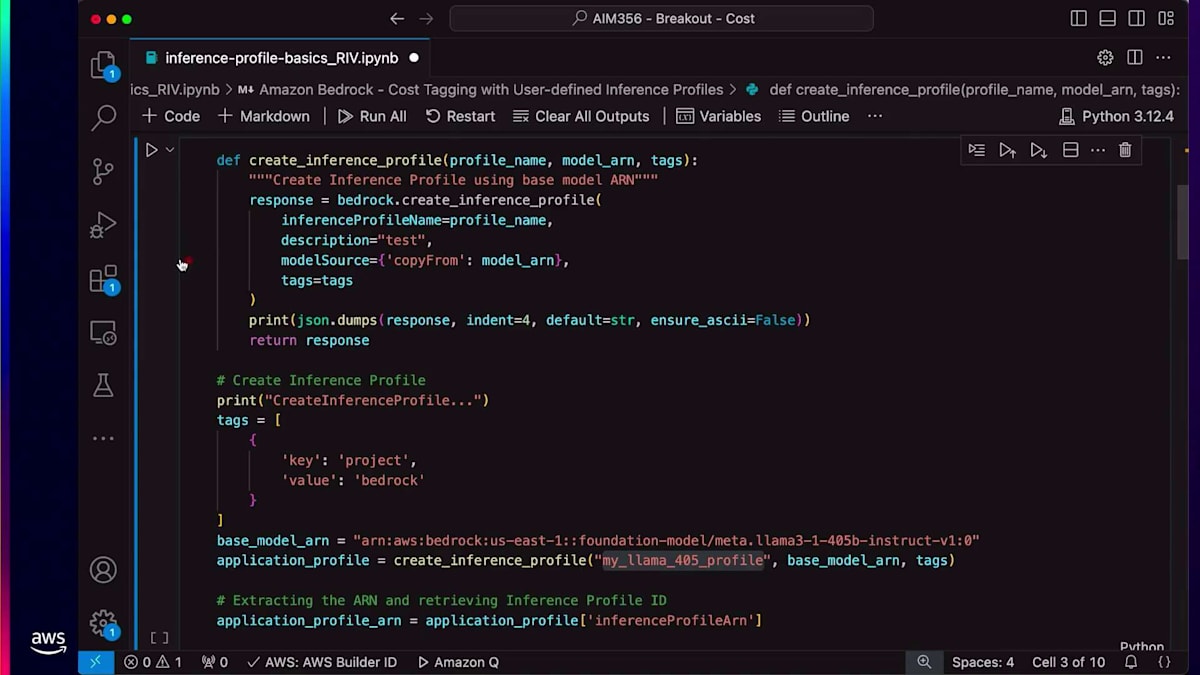Open the Explorer view in activity bar
The width and height of the screenshot is (1200, 675).
(x=104, y=66)
